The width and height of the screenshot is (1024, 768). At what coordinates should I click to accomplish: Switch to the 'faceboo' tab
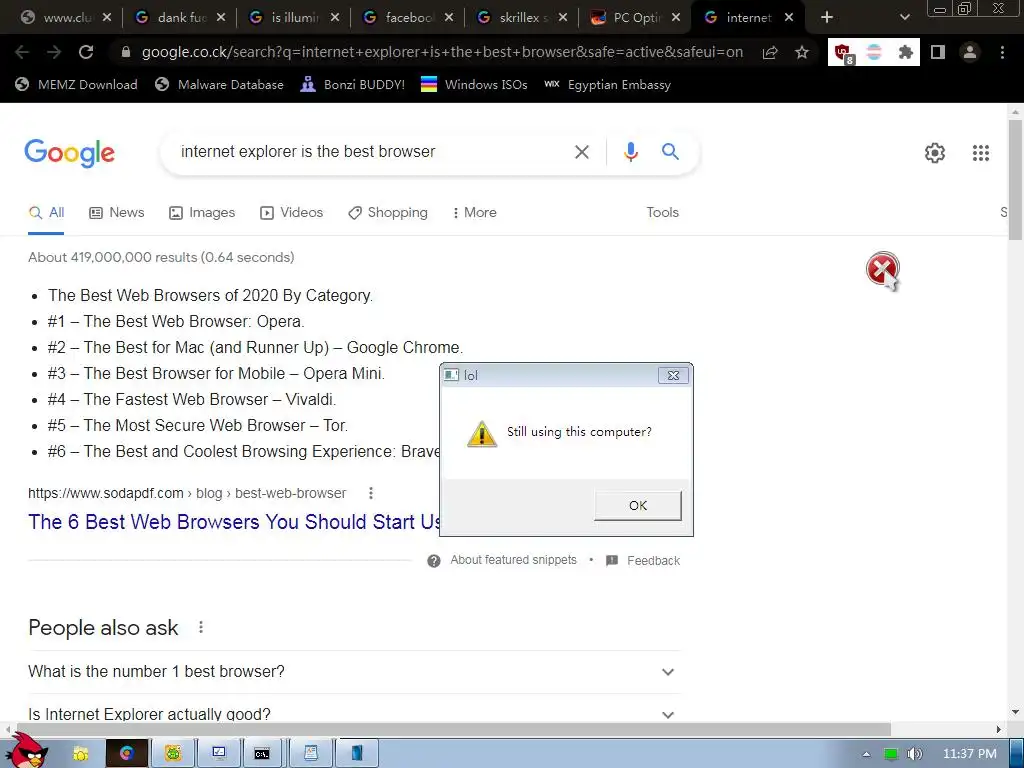(408, 18)
